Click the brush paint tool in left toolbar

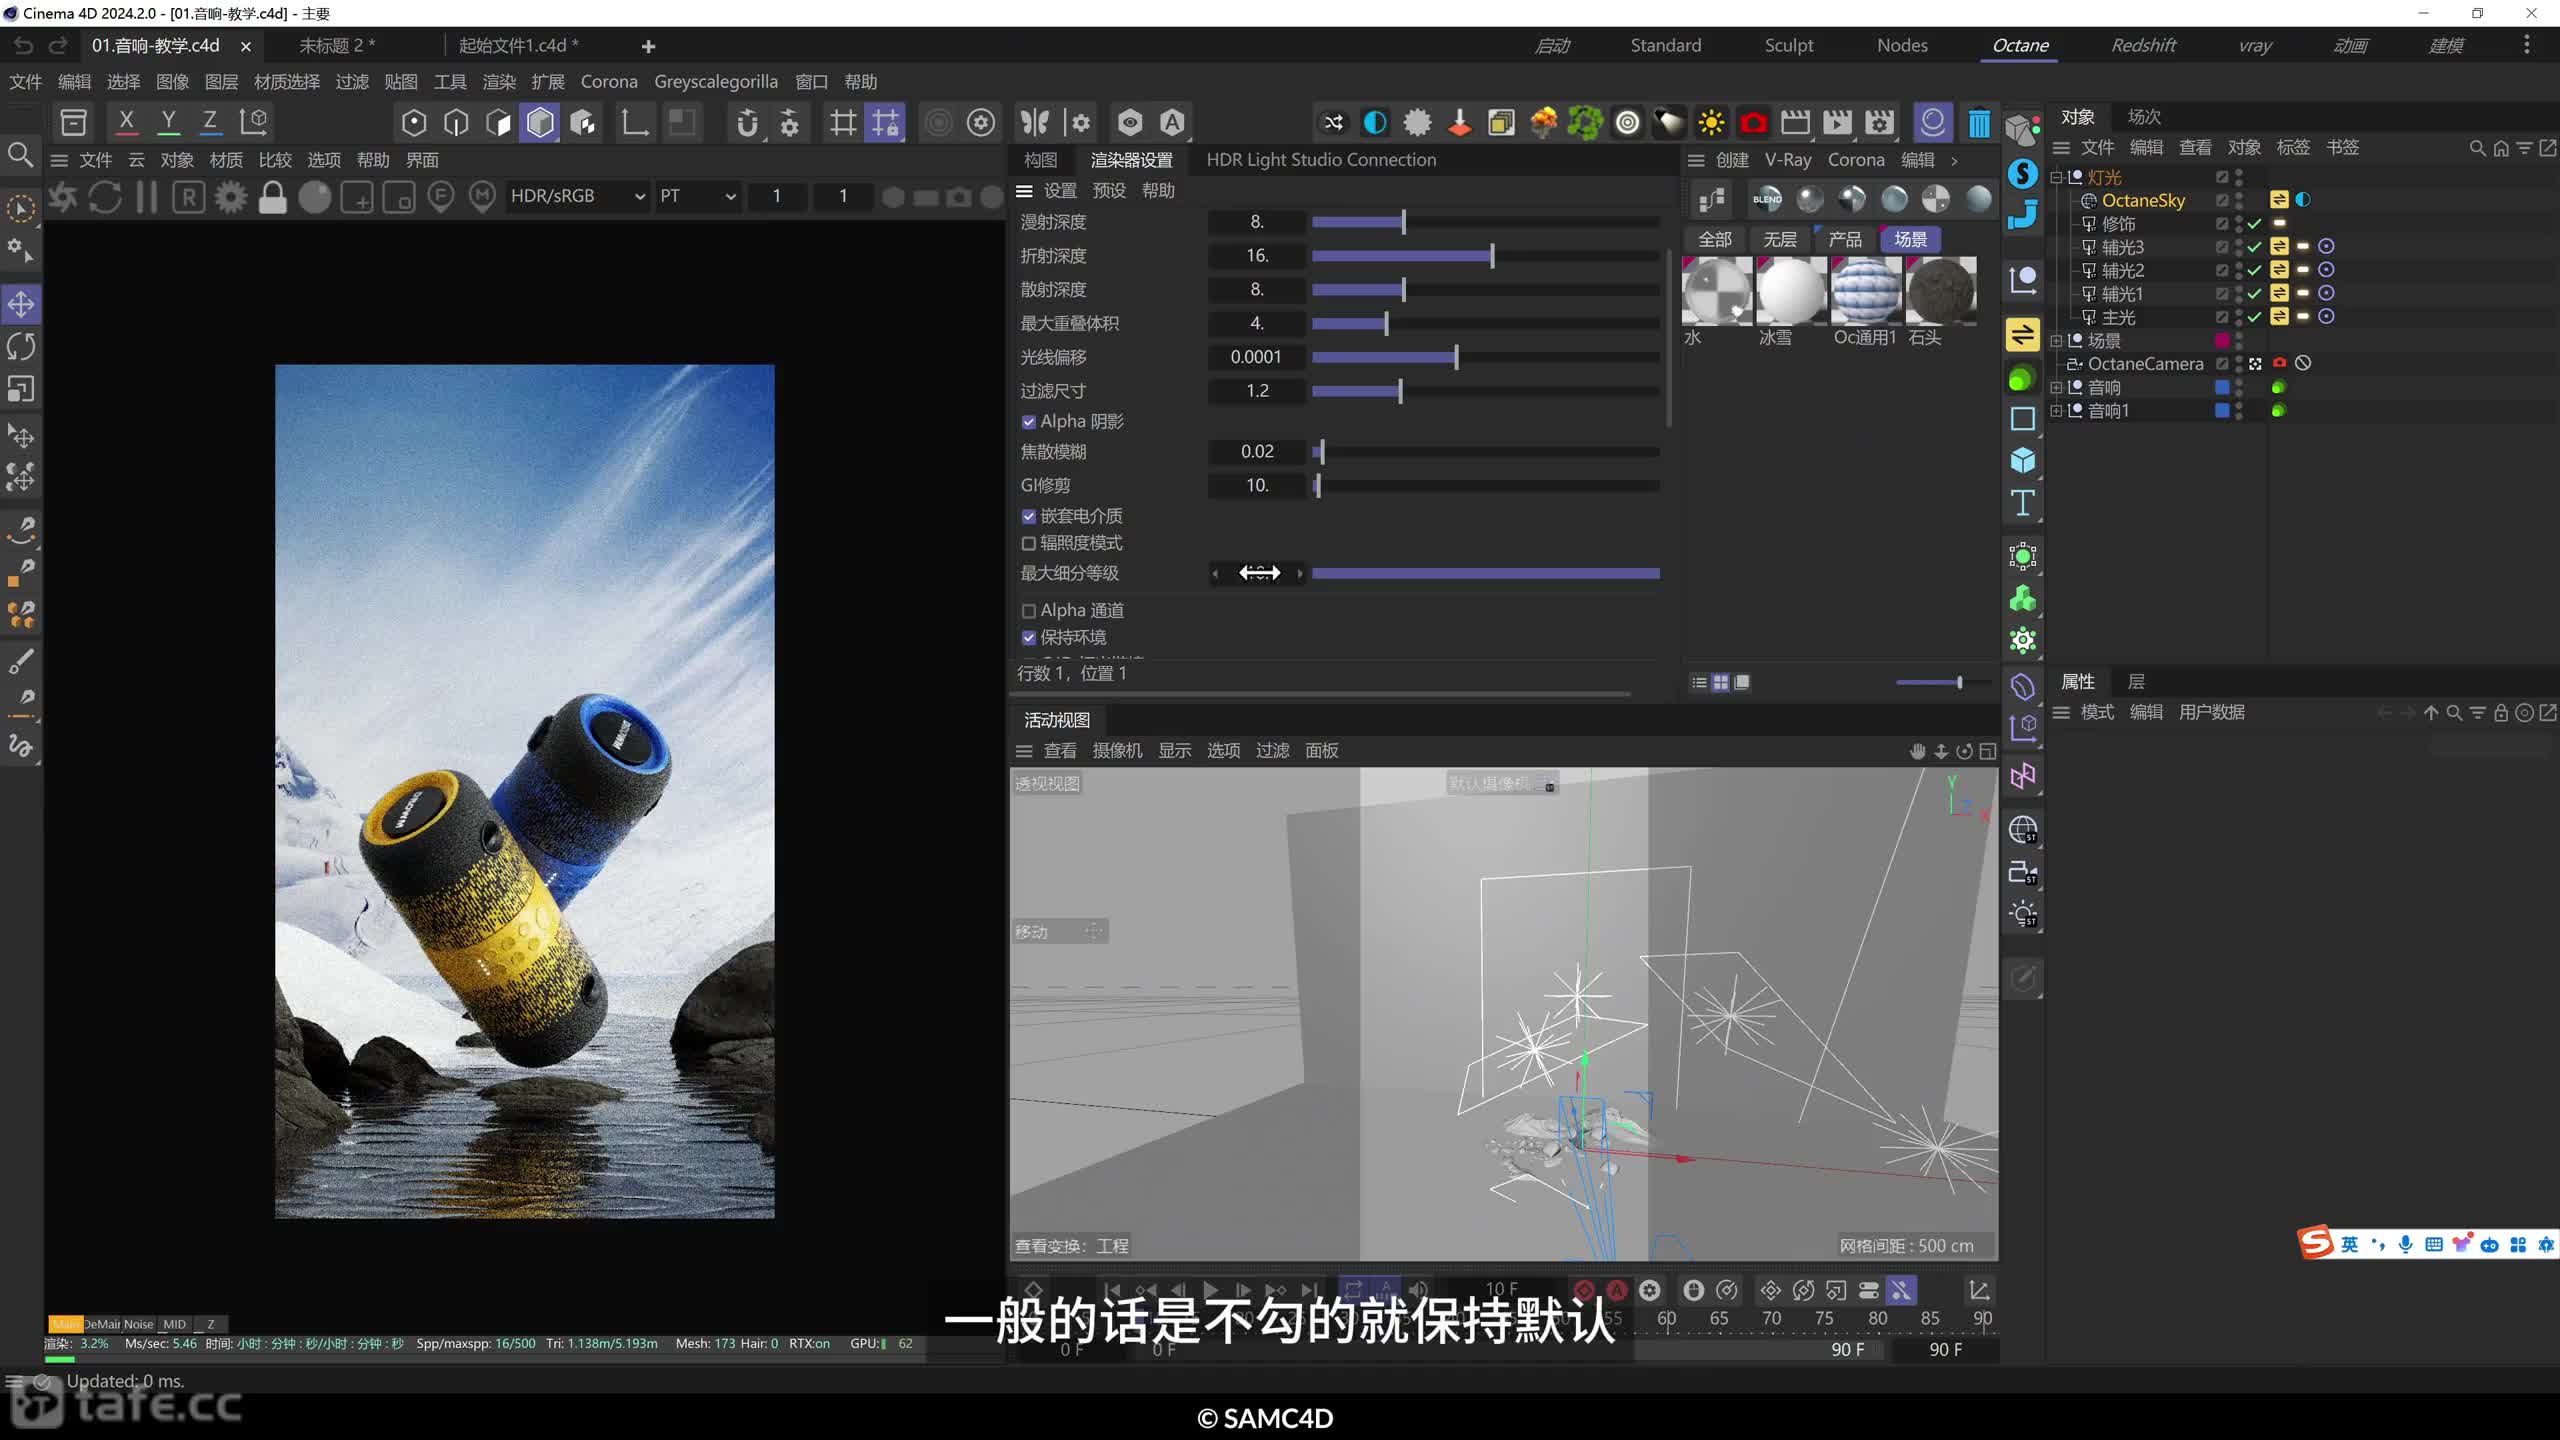click(21, 661)
